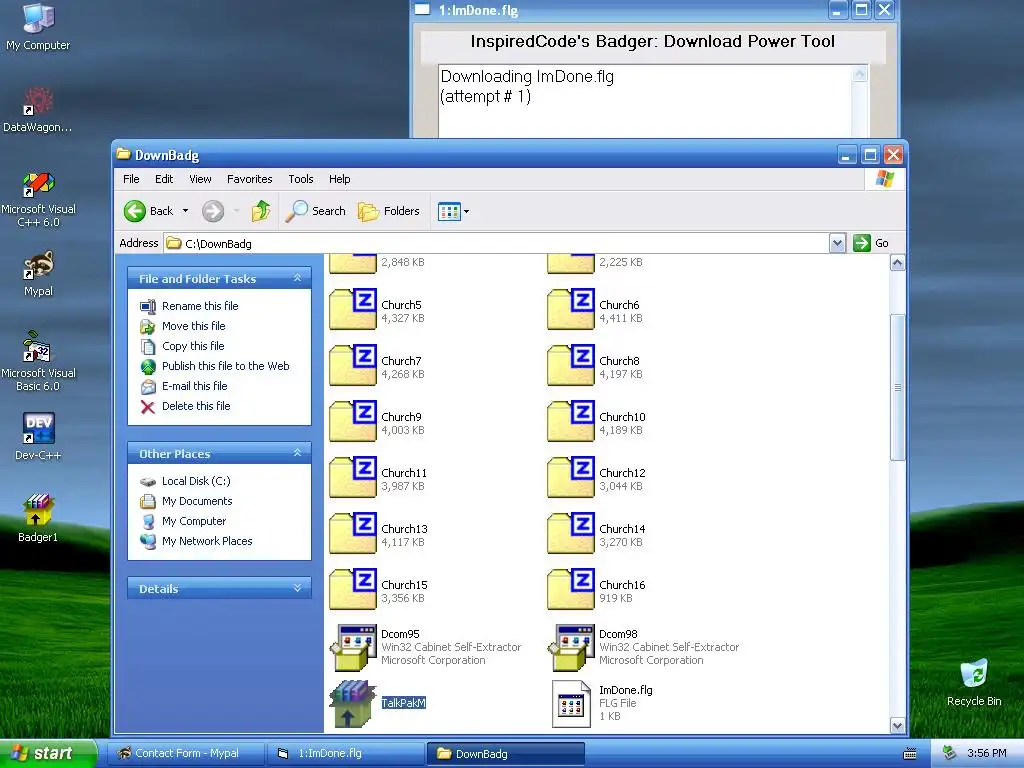
Task: Switch to 1:ImDone.flg taskbar item
Action: pyautogui.click(x=345, y=754)
